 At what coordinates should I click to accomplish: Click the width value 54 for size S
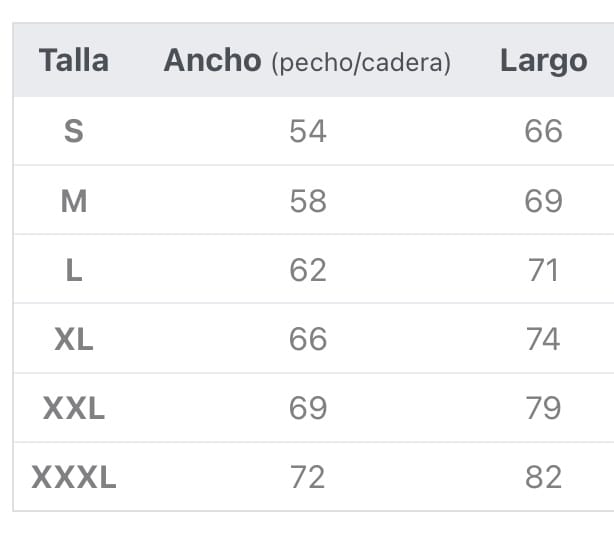(x=307, y=131)
